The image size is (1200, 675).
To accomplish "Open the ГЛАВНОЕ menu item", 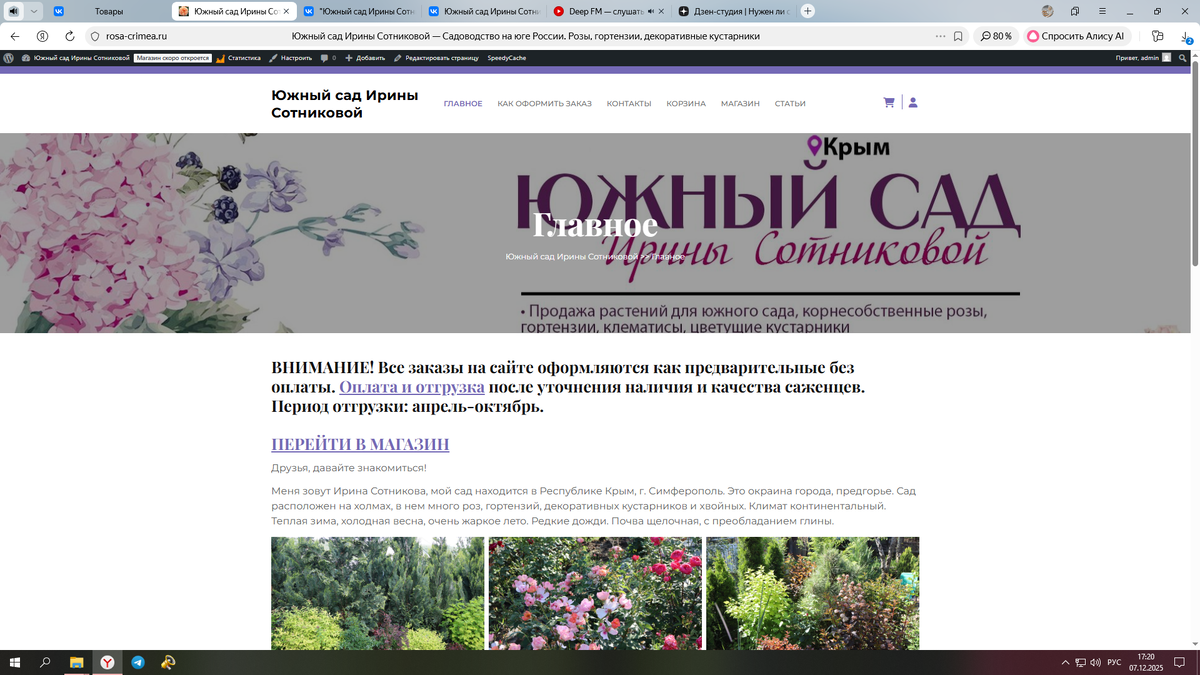I will click(x=463, y=103).
